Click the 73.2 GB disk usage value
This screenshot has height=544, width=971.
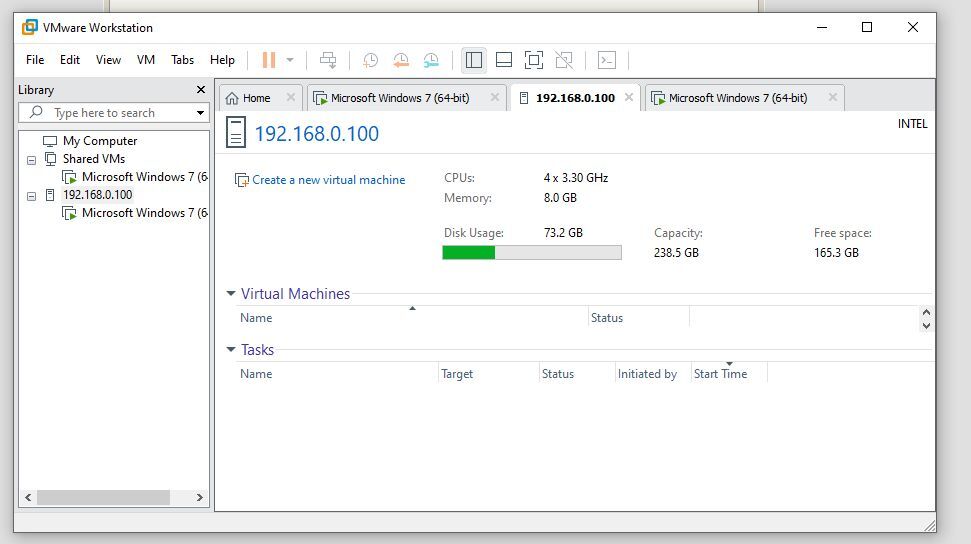click(564, 233)
